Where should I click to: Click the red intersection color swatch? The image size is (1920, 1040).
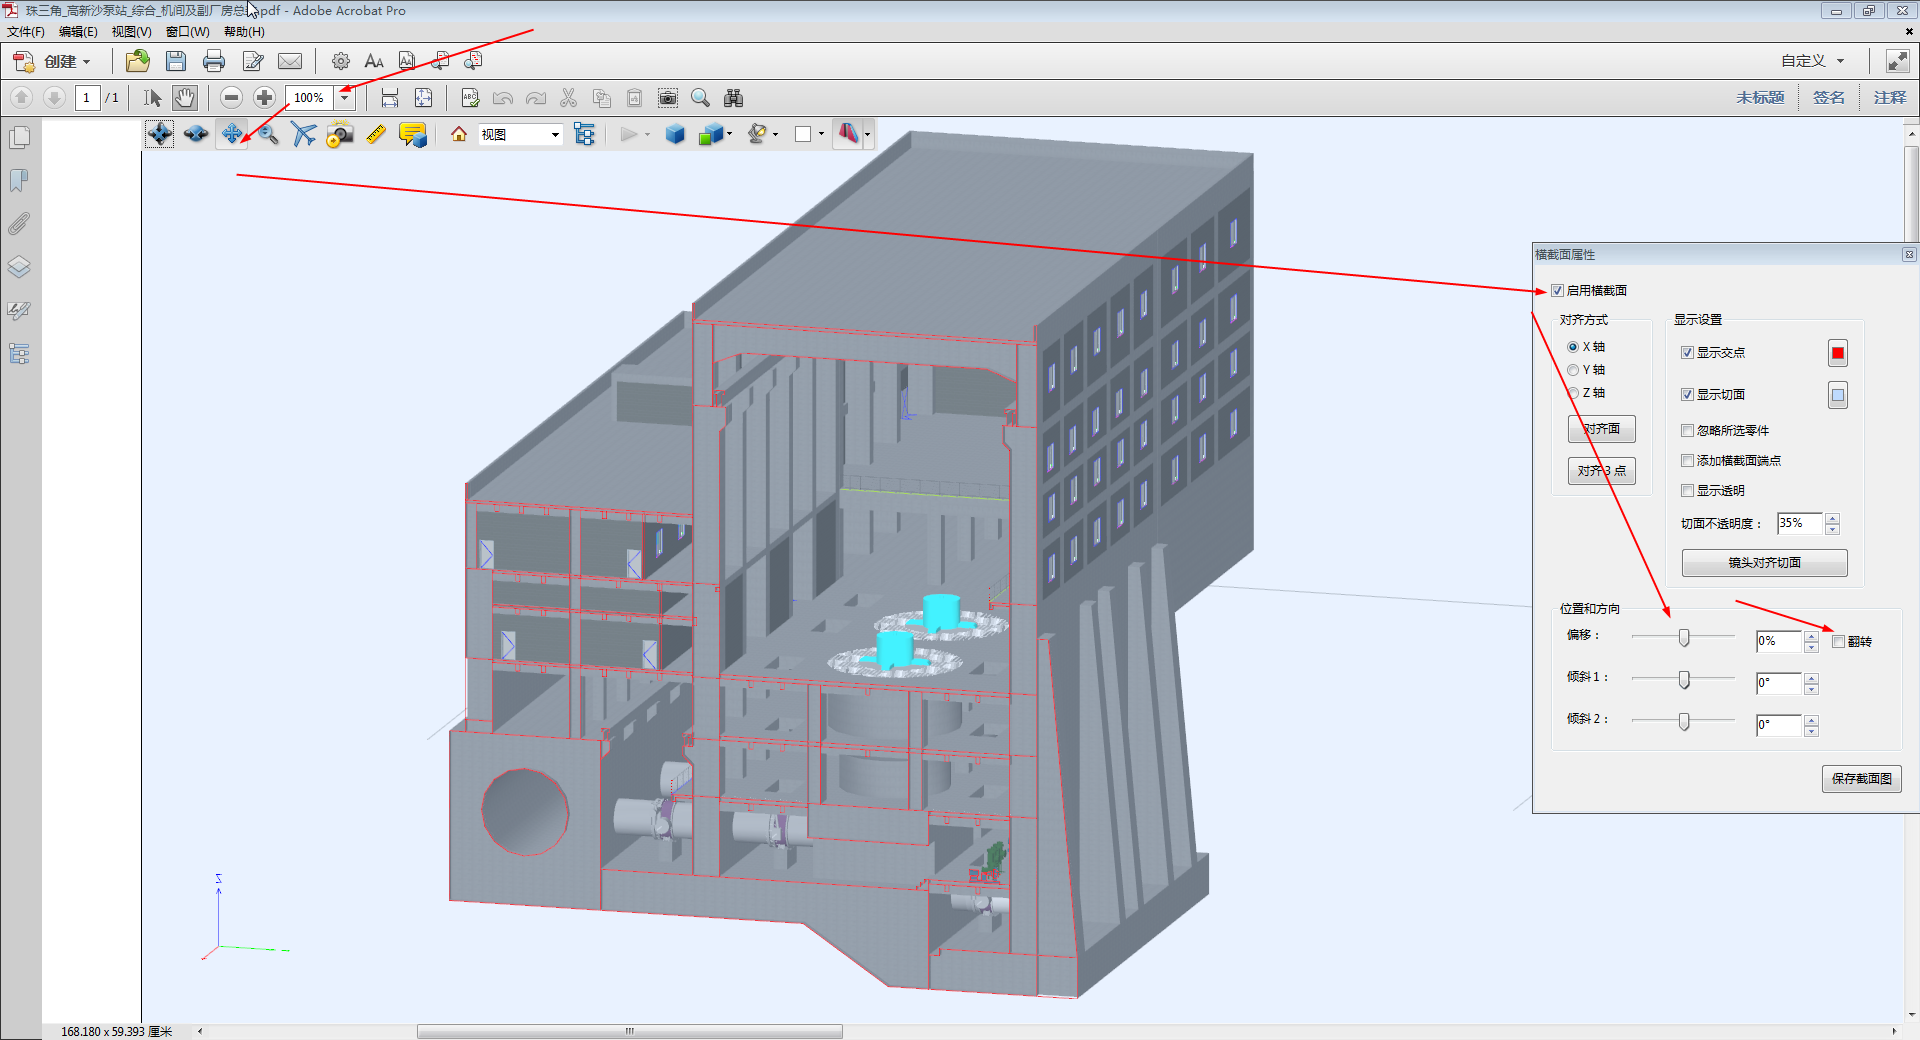pyautogui.click(x=1837, y=353)
